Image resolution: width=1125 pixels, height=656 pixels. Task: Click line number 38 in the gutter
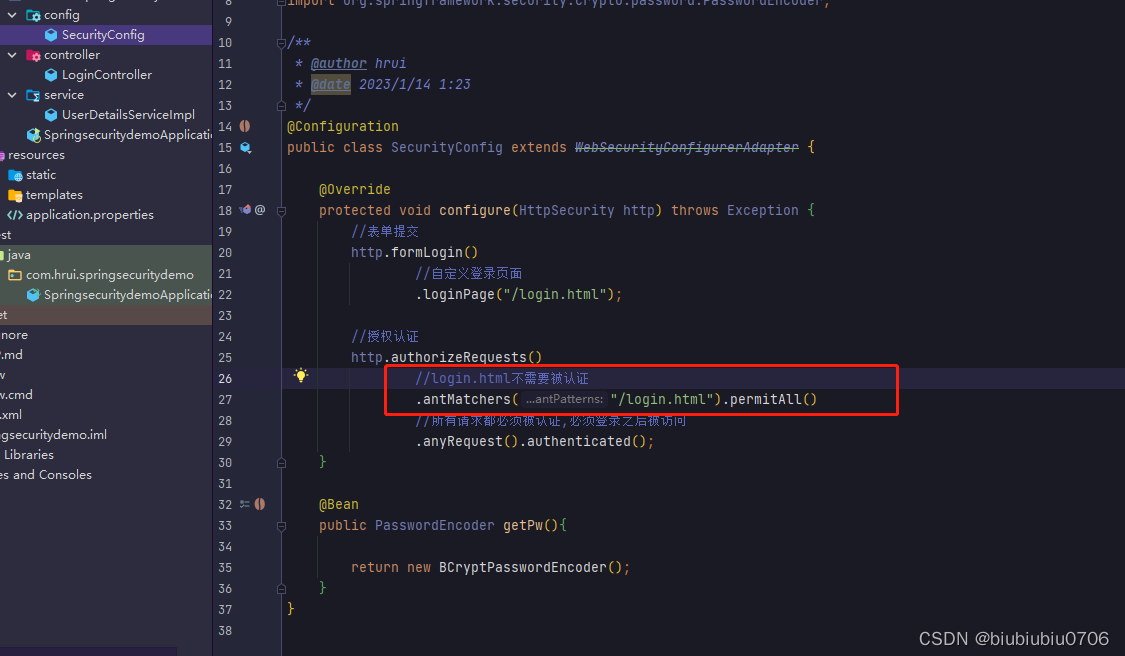click(x=225, y=631)
